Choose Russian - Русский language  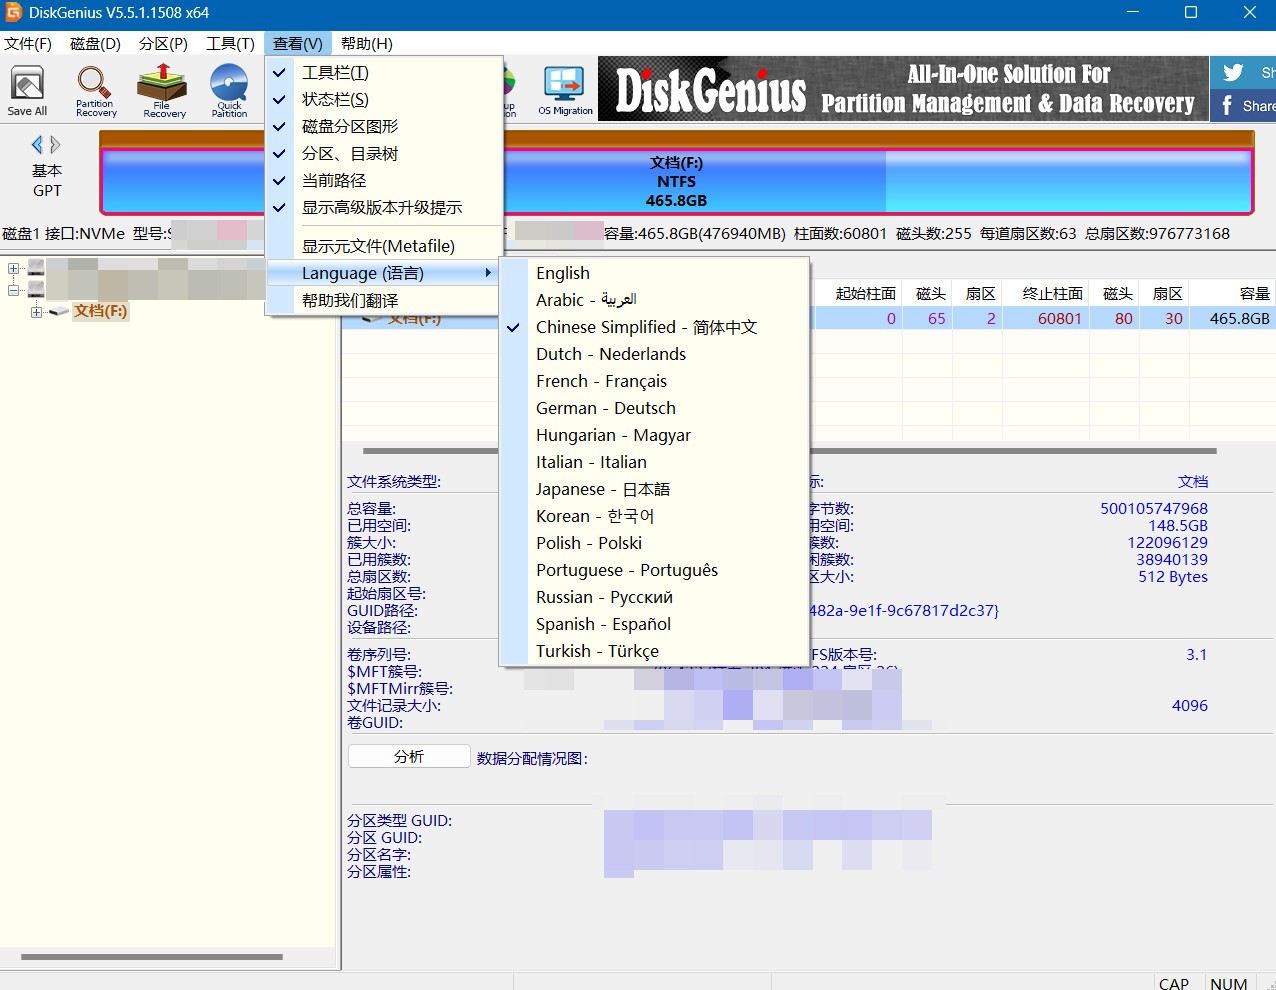point(654,597)
